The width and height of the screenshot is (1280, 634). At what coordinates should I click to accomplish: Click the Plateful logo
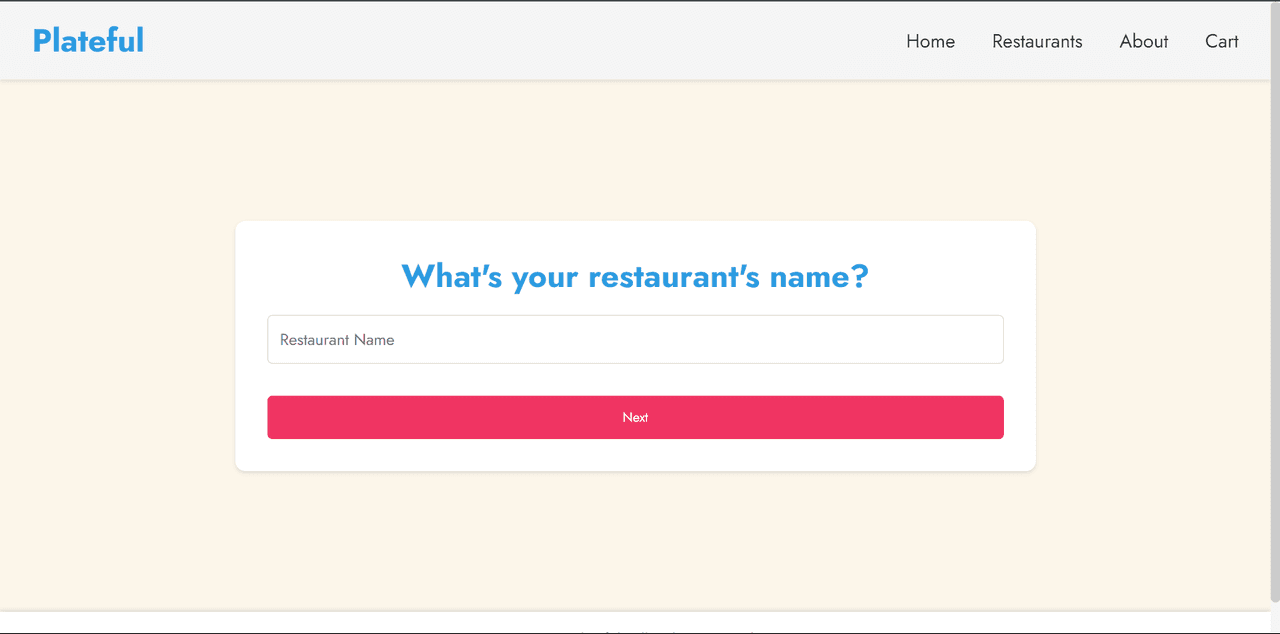click(88, 40)
